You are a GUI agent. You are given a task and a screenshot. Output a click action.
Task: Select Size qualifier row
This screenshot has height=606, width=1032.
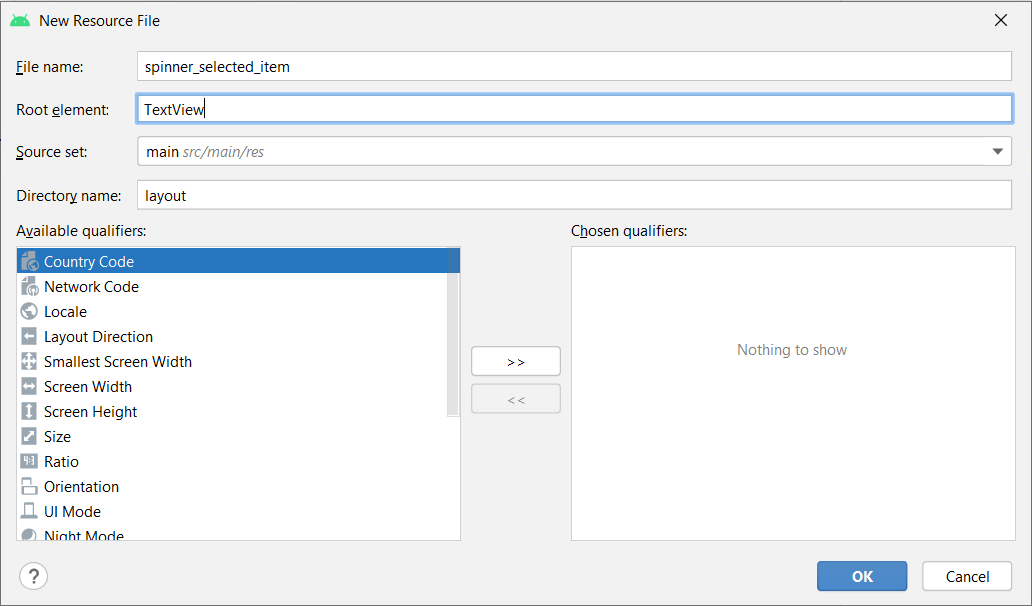click(x=238, y=436)
